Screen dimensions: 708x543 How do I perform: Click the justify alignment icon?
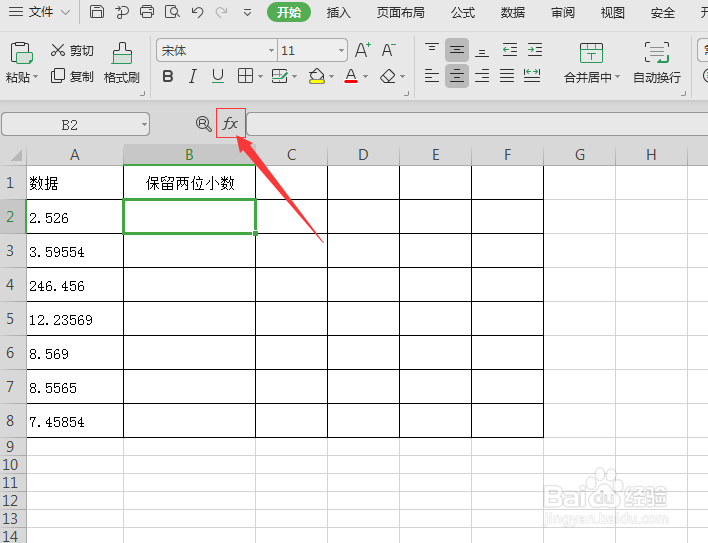tap(507, 76)
